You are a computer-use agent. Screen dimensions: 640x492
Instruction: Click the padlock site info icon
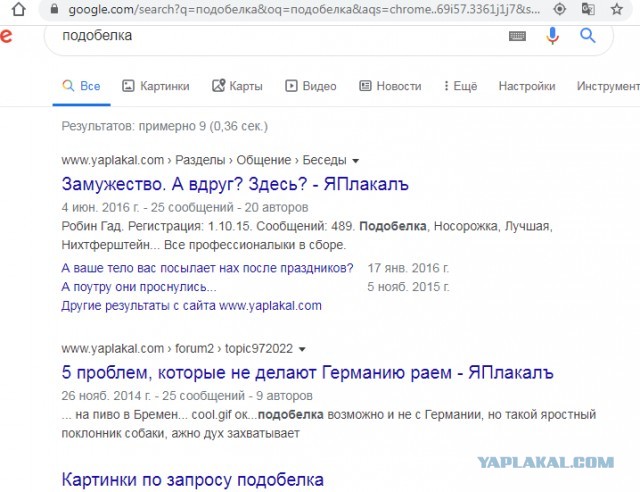pyautogui.click(x=54, y=9)
